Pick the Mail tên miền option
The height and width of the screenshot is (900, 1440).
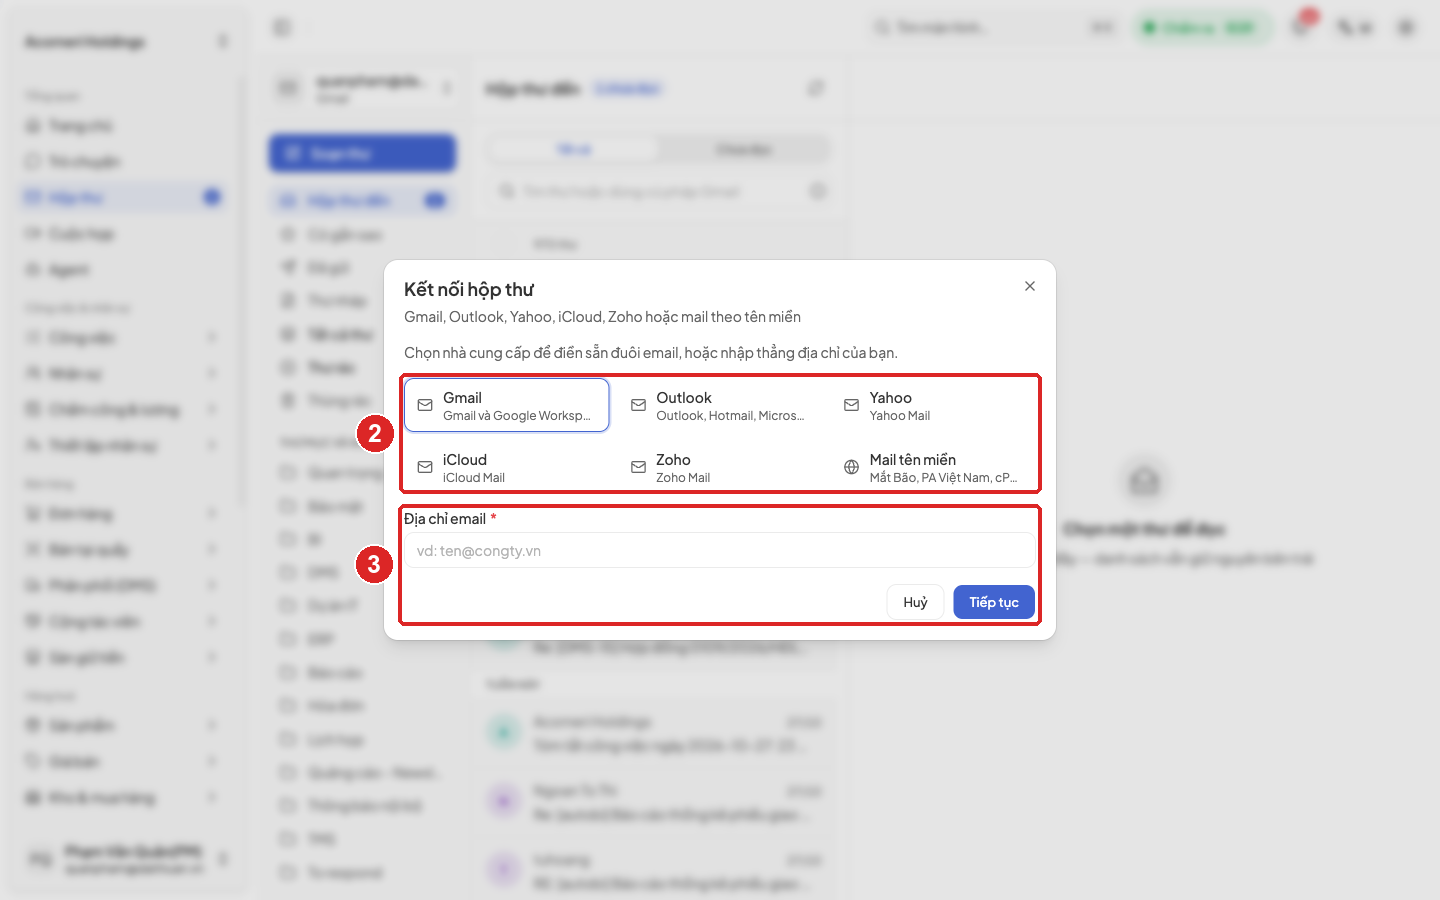point(933,467)
